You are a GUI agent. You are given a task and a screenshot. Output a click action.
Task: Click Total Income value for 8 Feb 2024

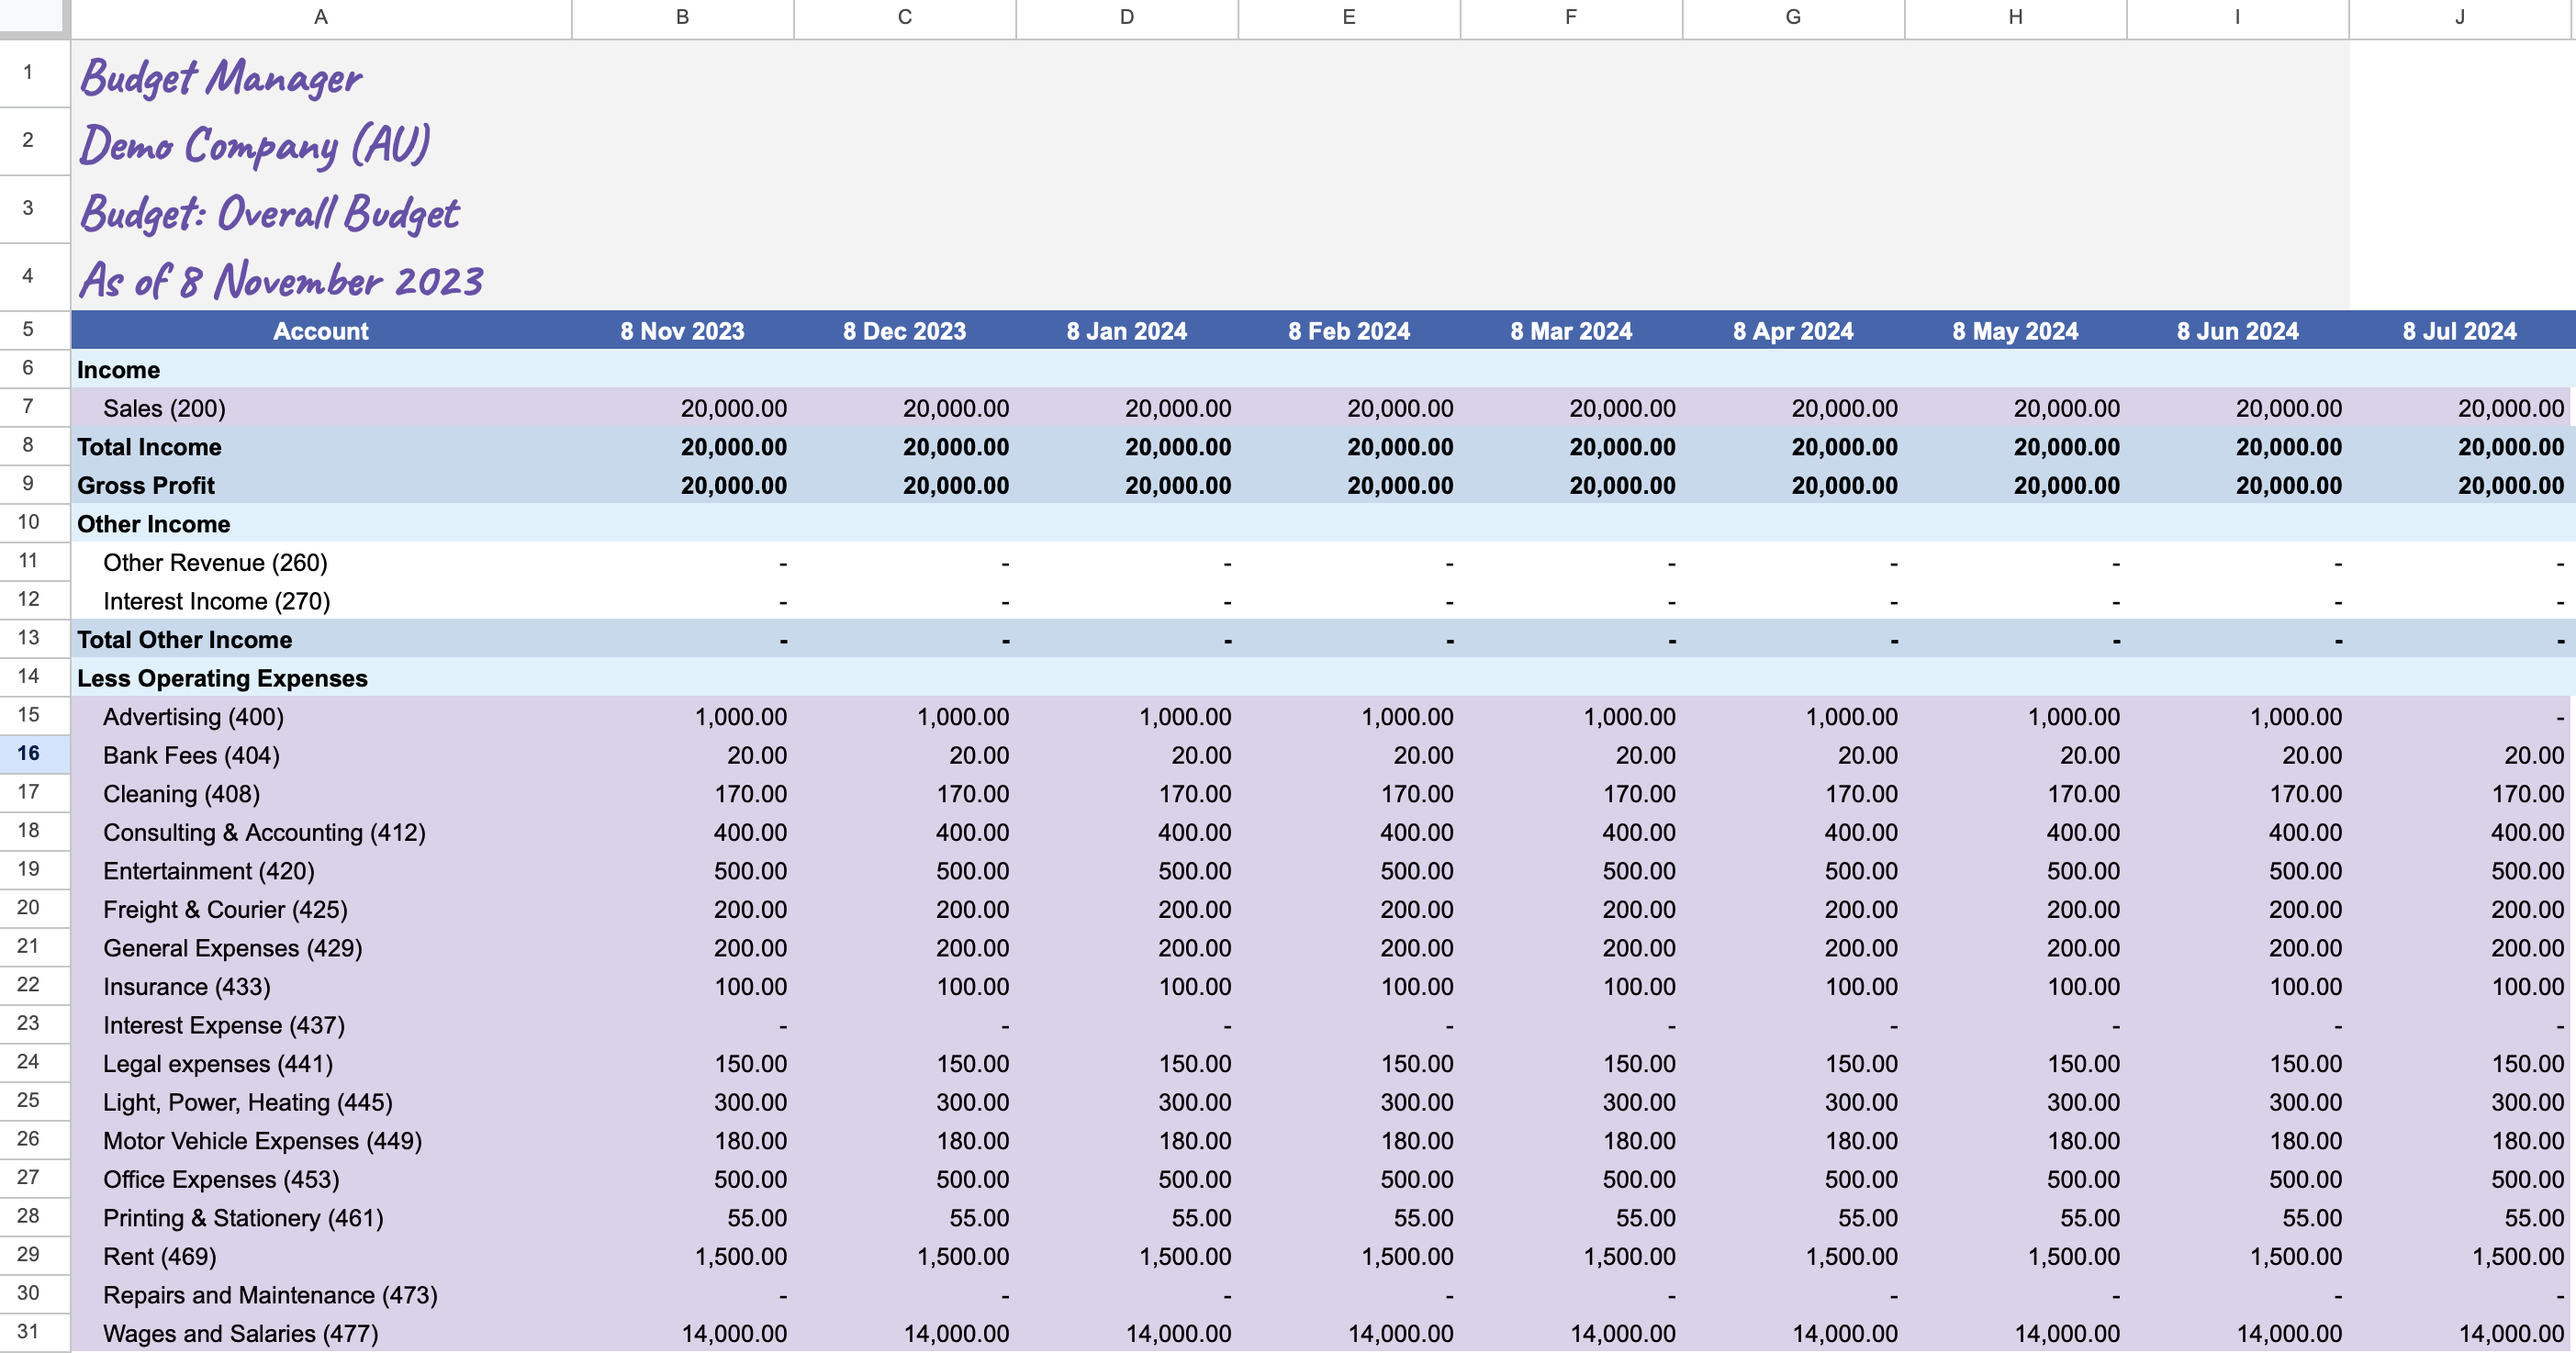[1349, 447]
